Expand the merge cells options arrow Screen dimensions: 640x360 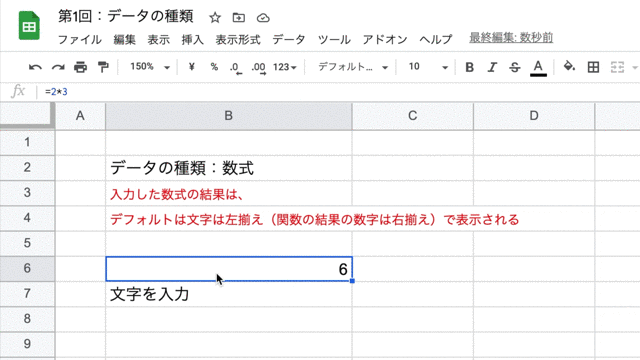pyautogui.click(x=635, y=67)
